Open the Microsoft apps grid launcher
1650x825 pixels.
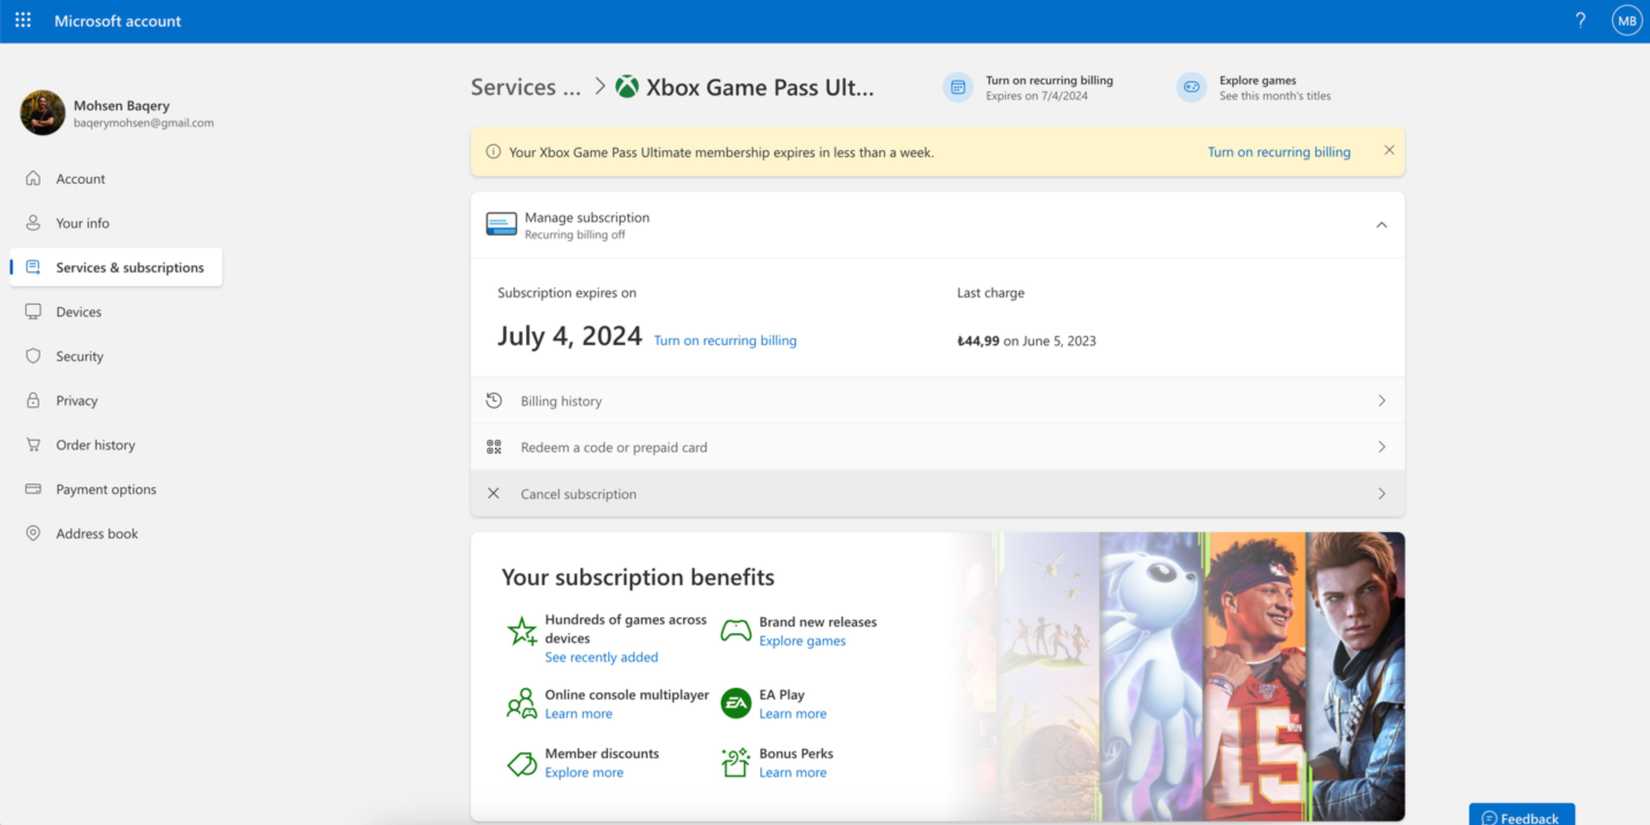[23, 20]
